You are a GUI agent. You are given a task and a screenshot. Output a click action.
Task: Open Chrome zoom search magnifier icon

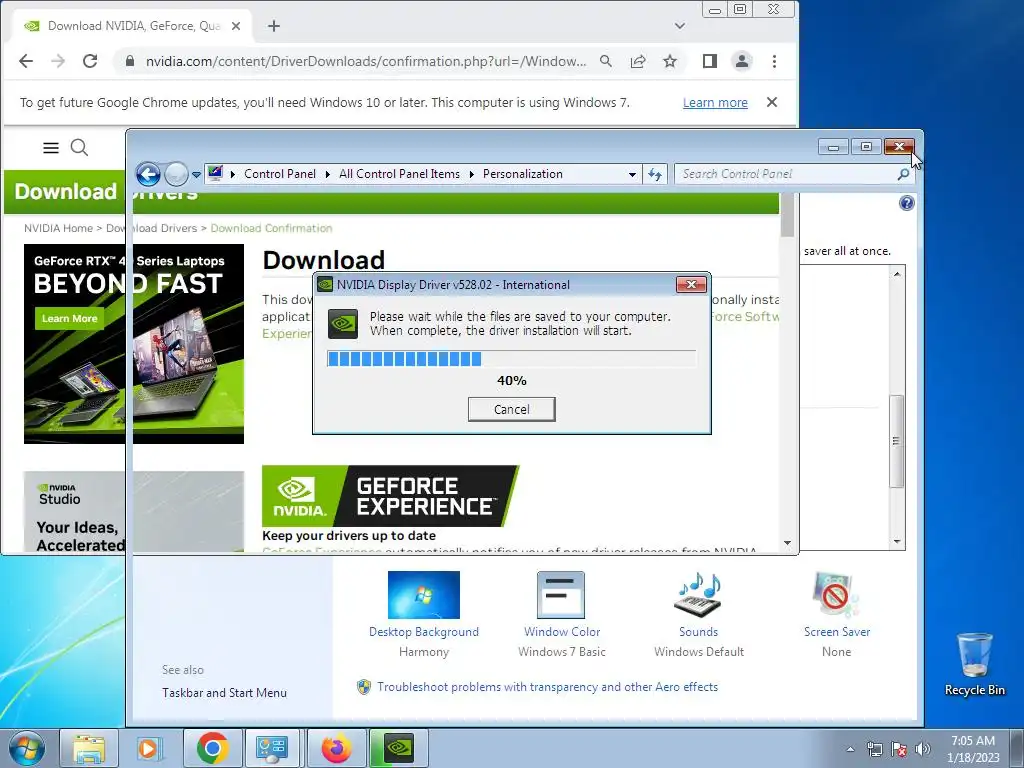pos(606,61)
